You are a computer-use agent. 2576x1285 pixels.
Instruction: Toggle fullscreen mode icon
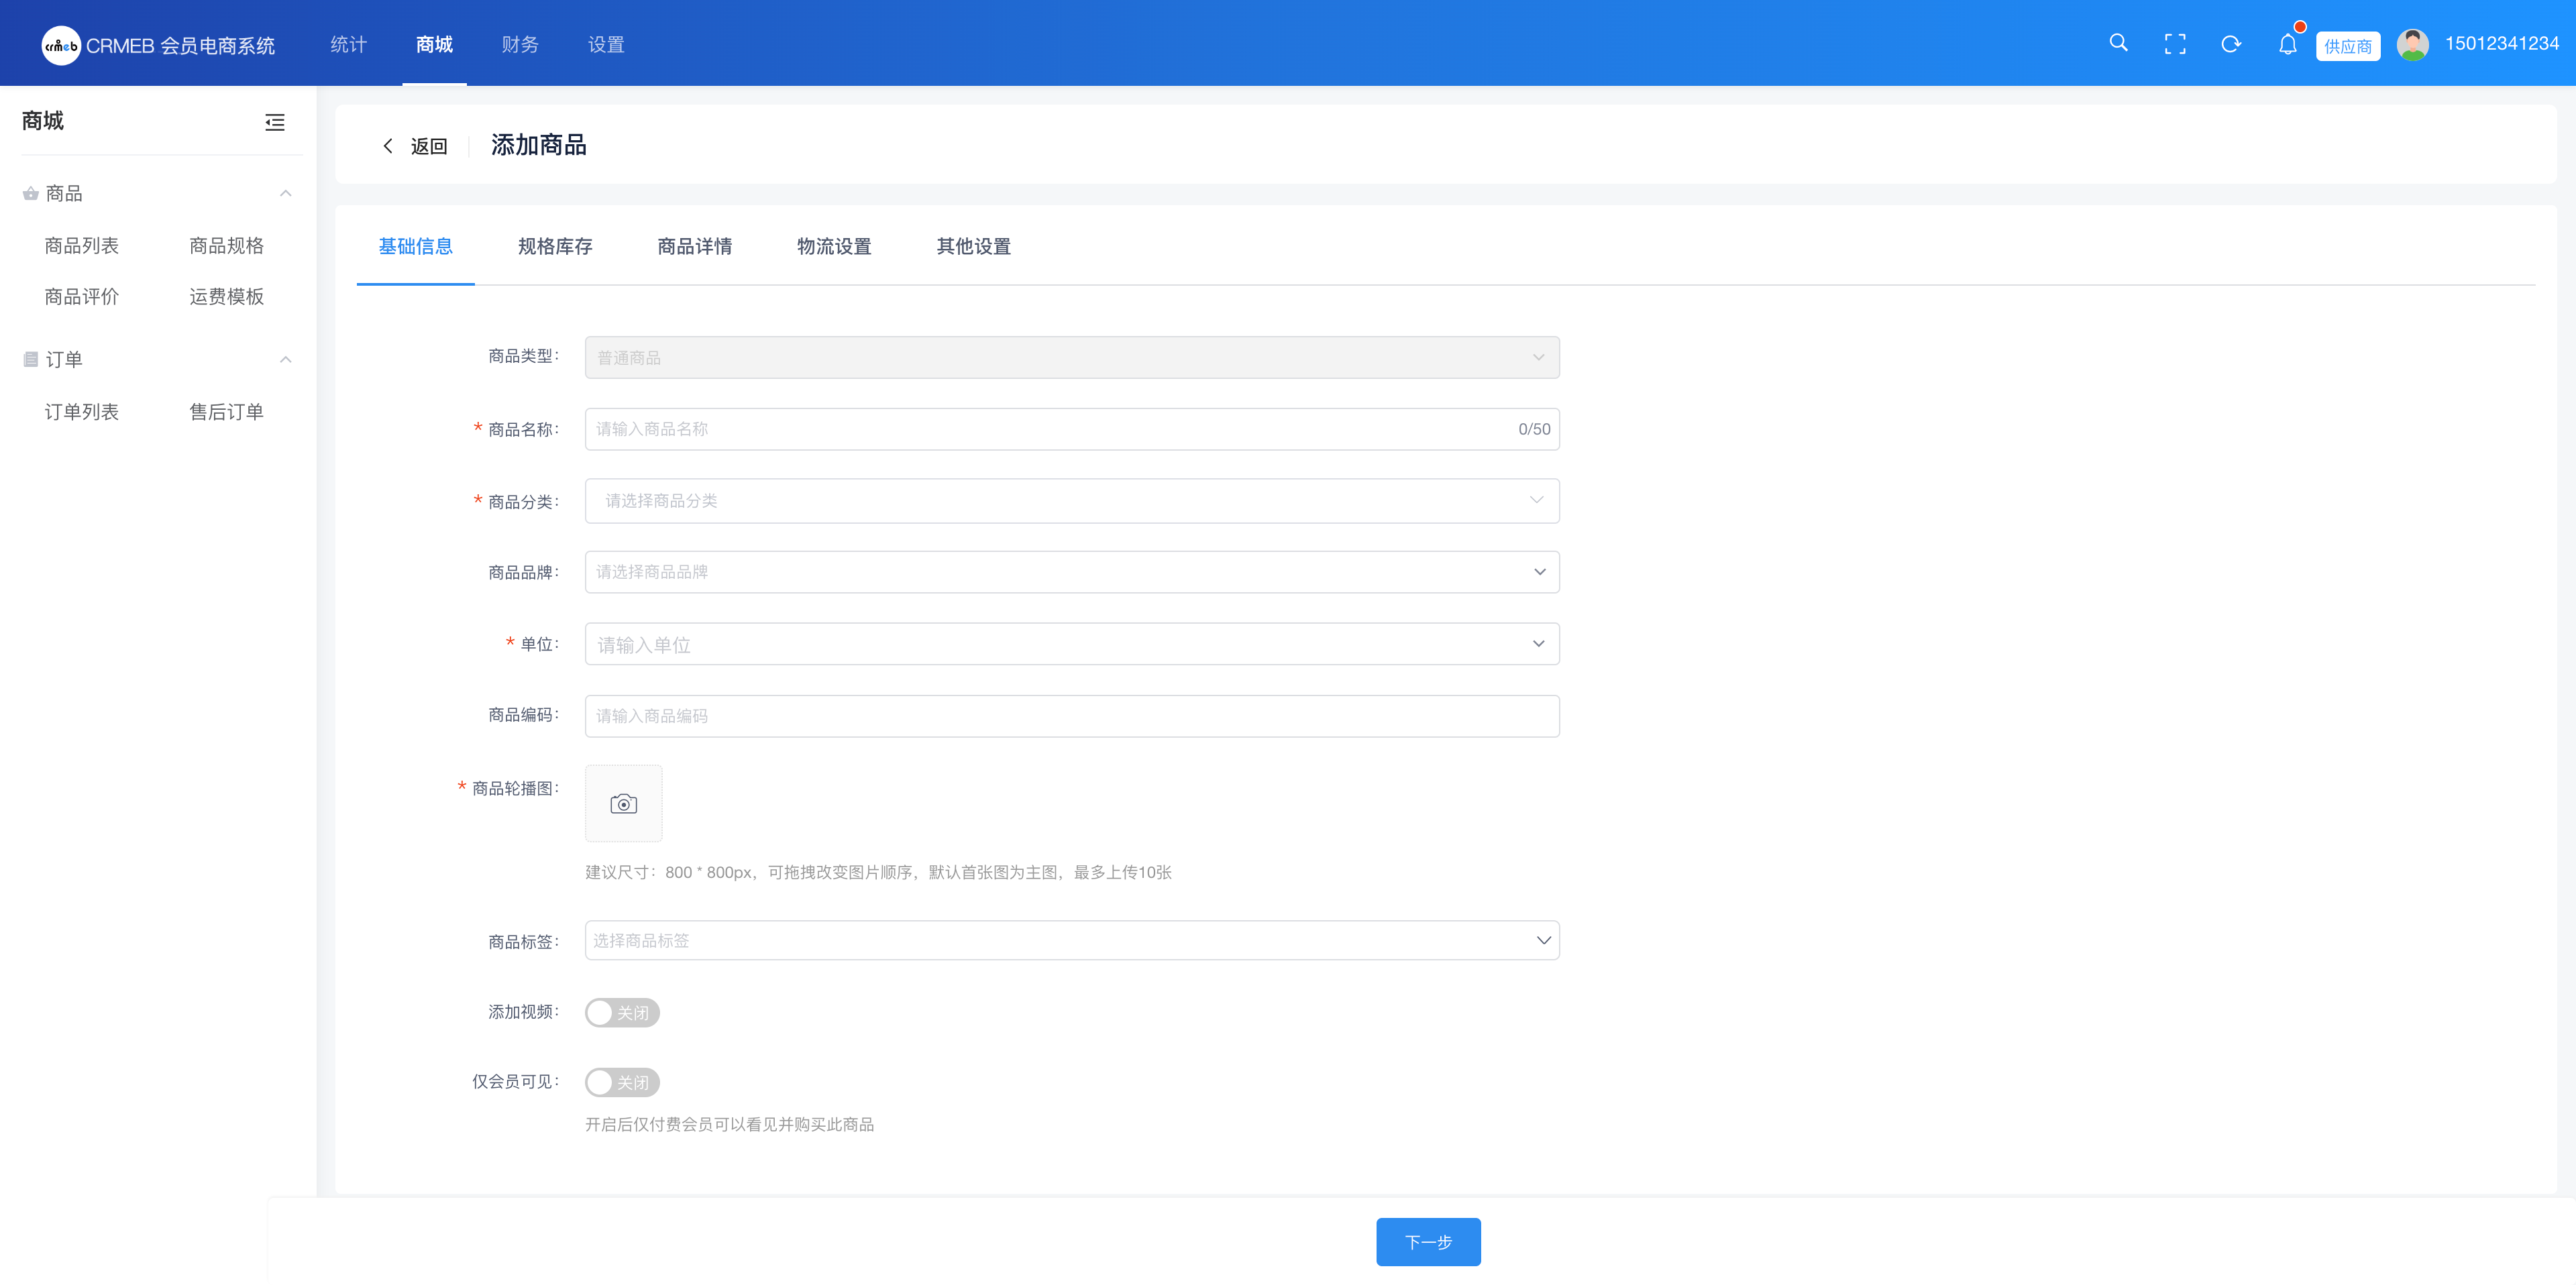(2174, 44)
